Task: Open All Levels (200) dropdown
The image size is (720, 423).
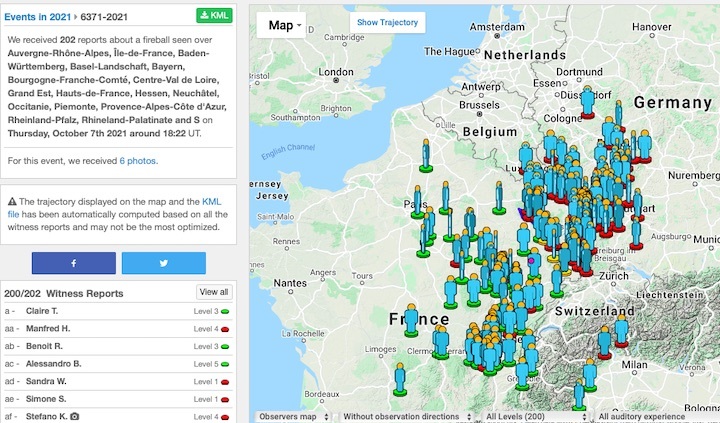Action: coord(535,417)
